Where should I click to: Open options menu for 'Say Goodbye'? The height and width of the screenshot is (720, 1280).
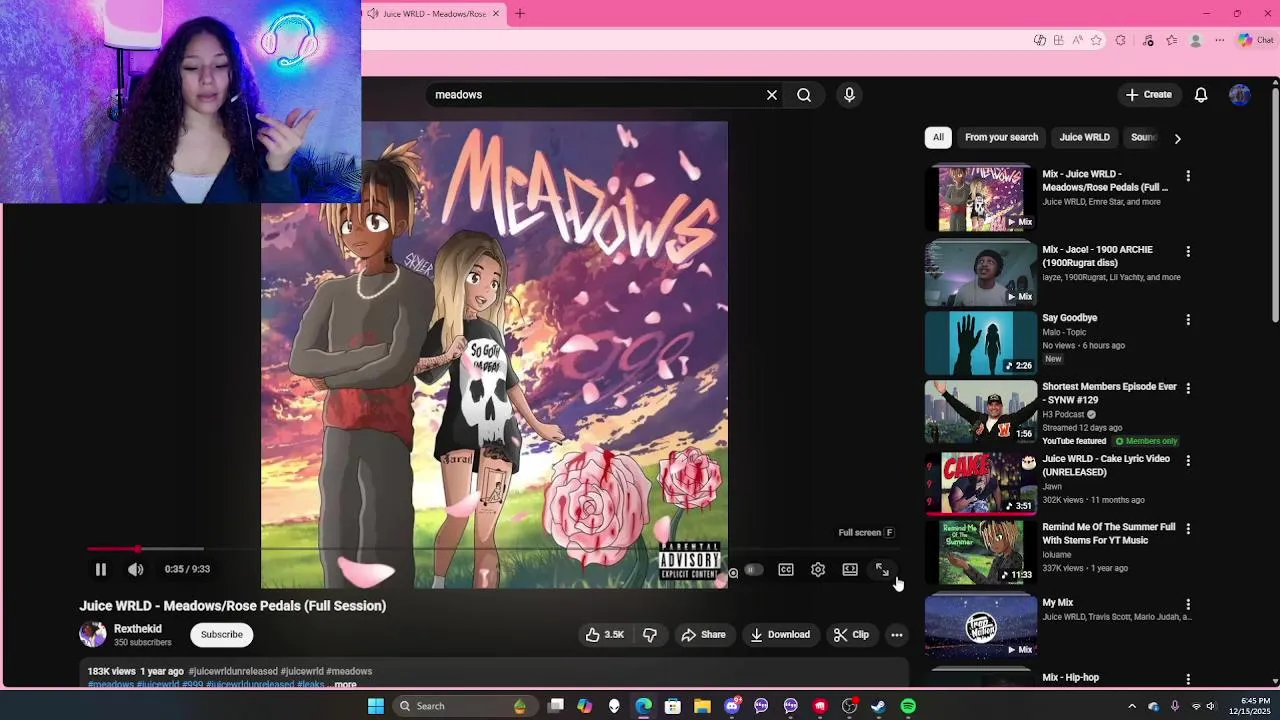tap(1188, 320)
